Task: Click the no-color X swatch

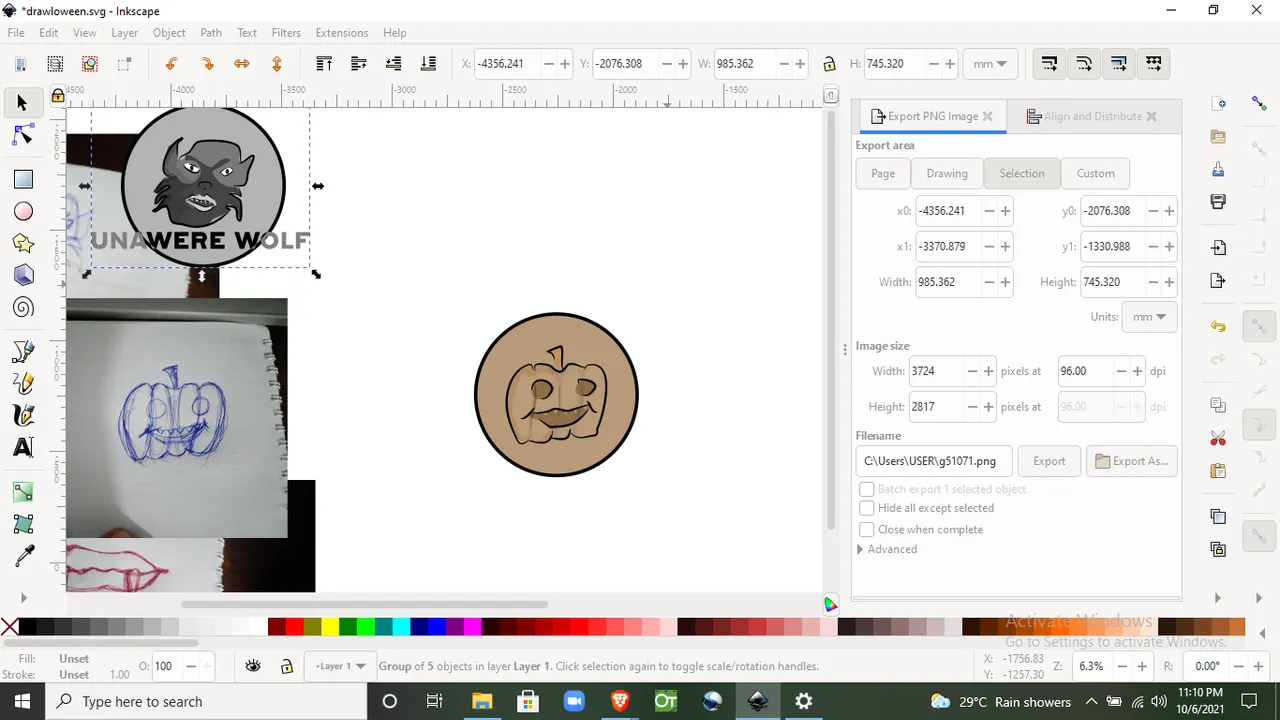Action: tap(9, 627)
